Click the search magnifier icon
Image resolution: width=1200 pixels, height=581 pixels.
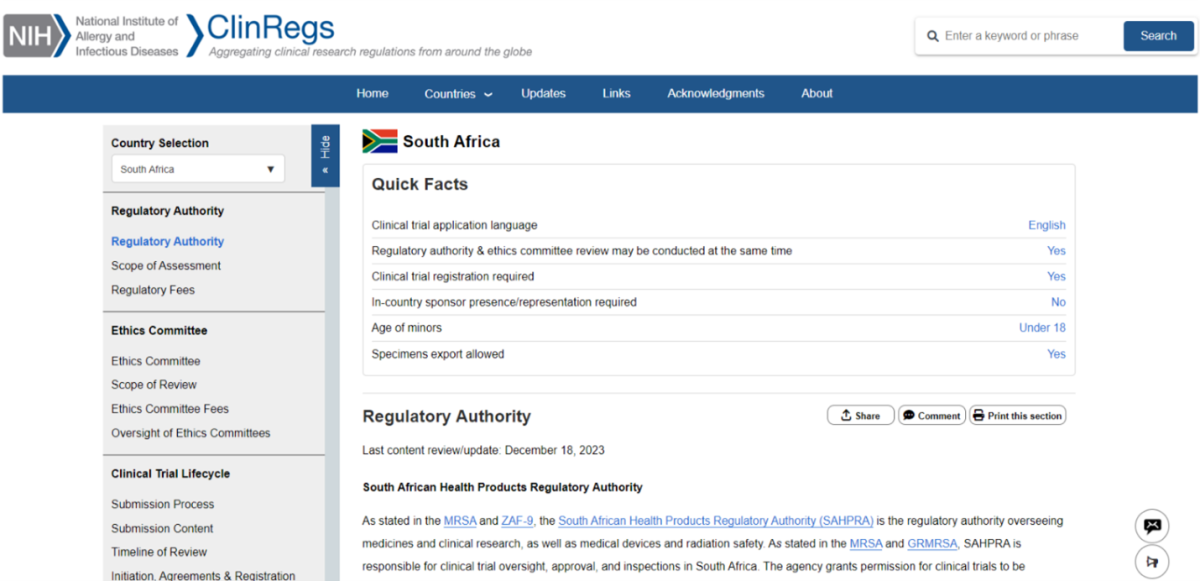[932, 36]
